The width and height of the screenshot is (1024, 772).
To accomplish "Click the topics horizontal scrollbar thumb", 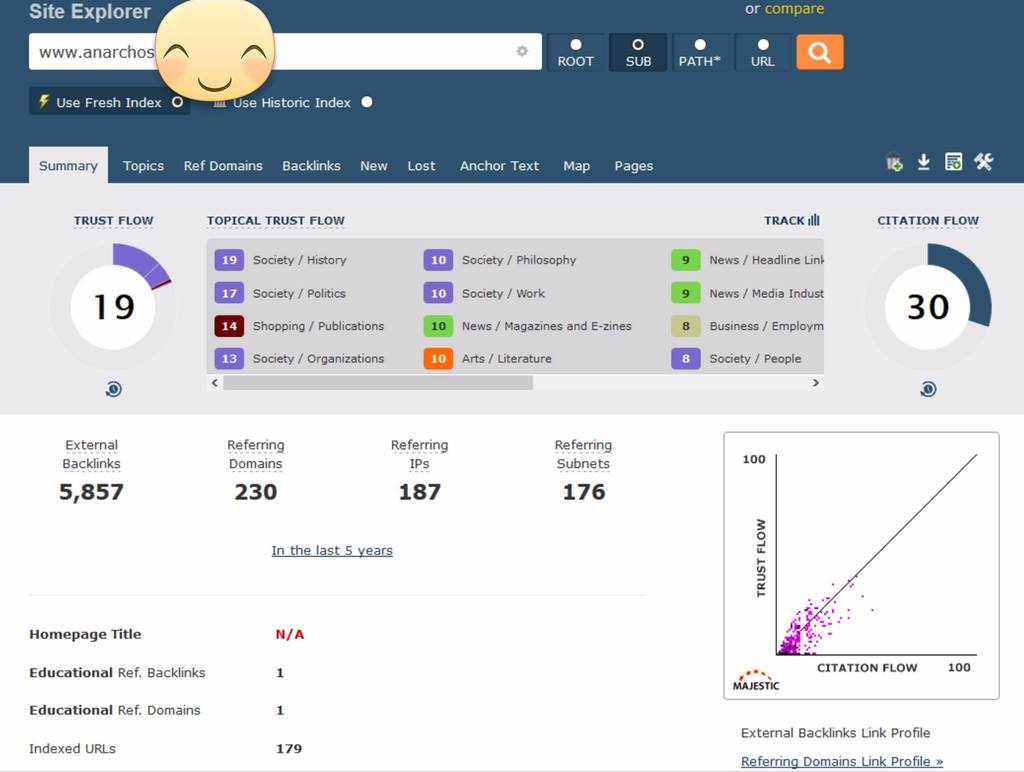I will 378,383.
